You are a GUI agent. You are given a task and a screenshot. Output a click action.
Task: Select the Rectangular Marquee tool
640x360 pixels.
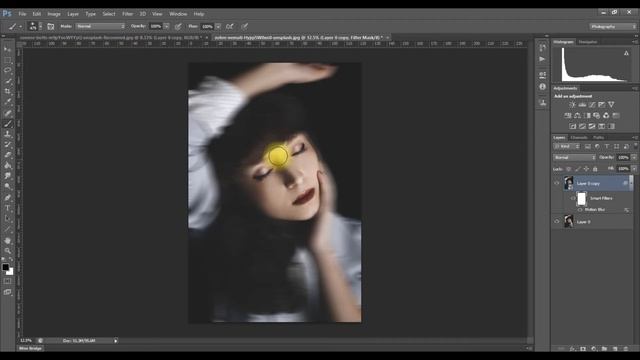pyautogui.click(x=7, y=60)
